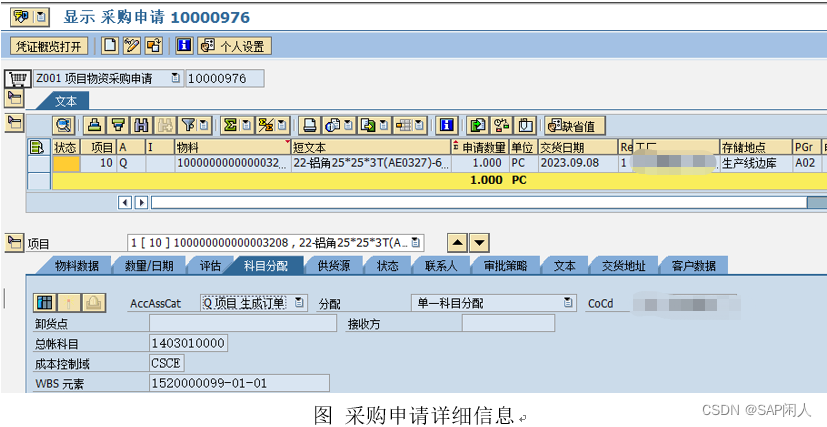Viewport: 827px width, 427px height.
Task: Switch to the 供货源 tab
Action: point(333,266)
